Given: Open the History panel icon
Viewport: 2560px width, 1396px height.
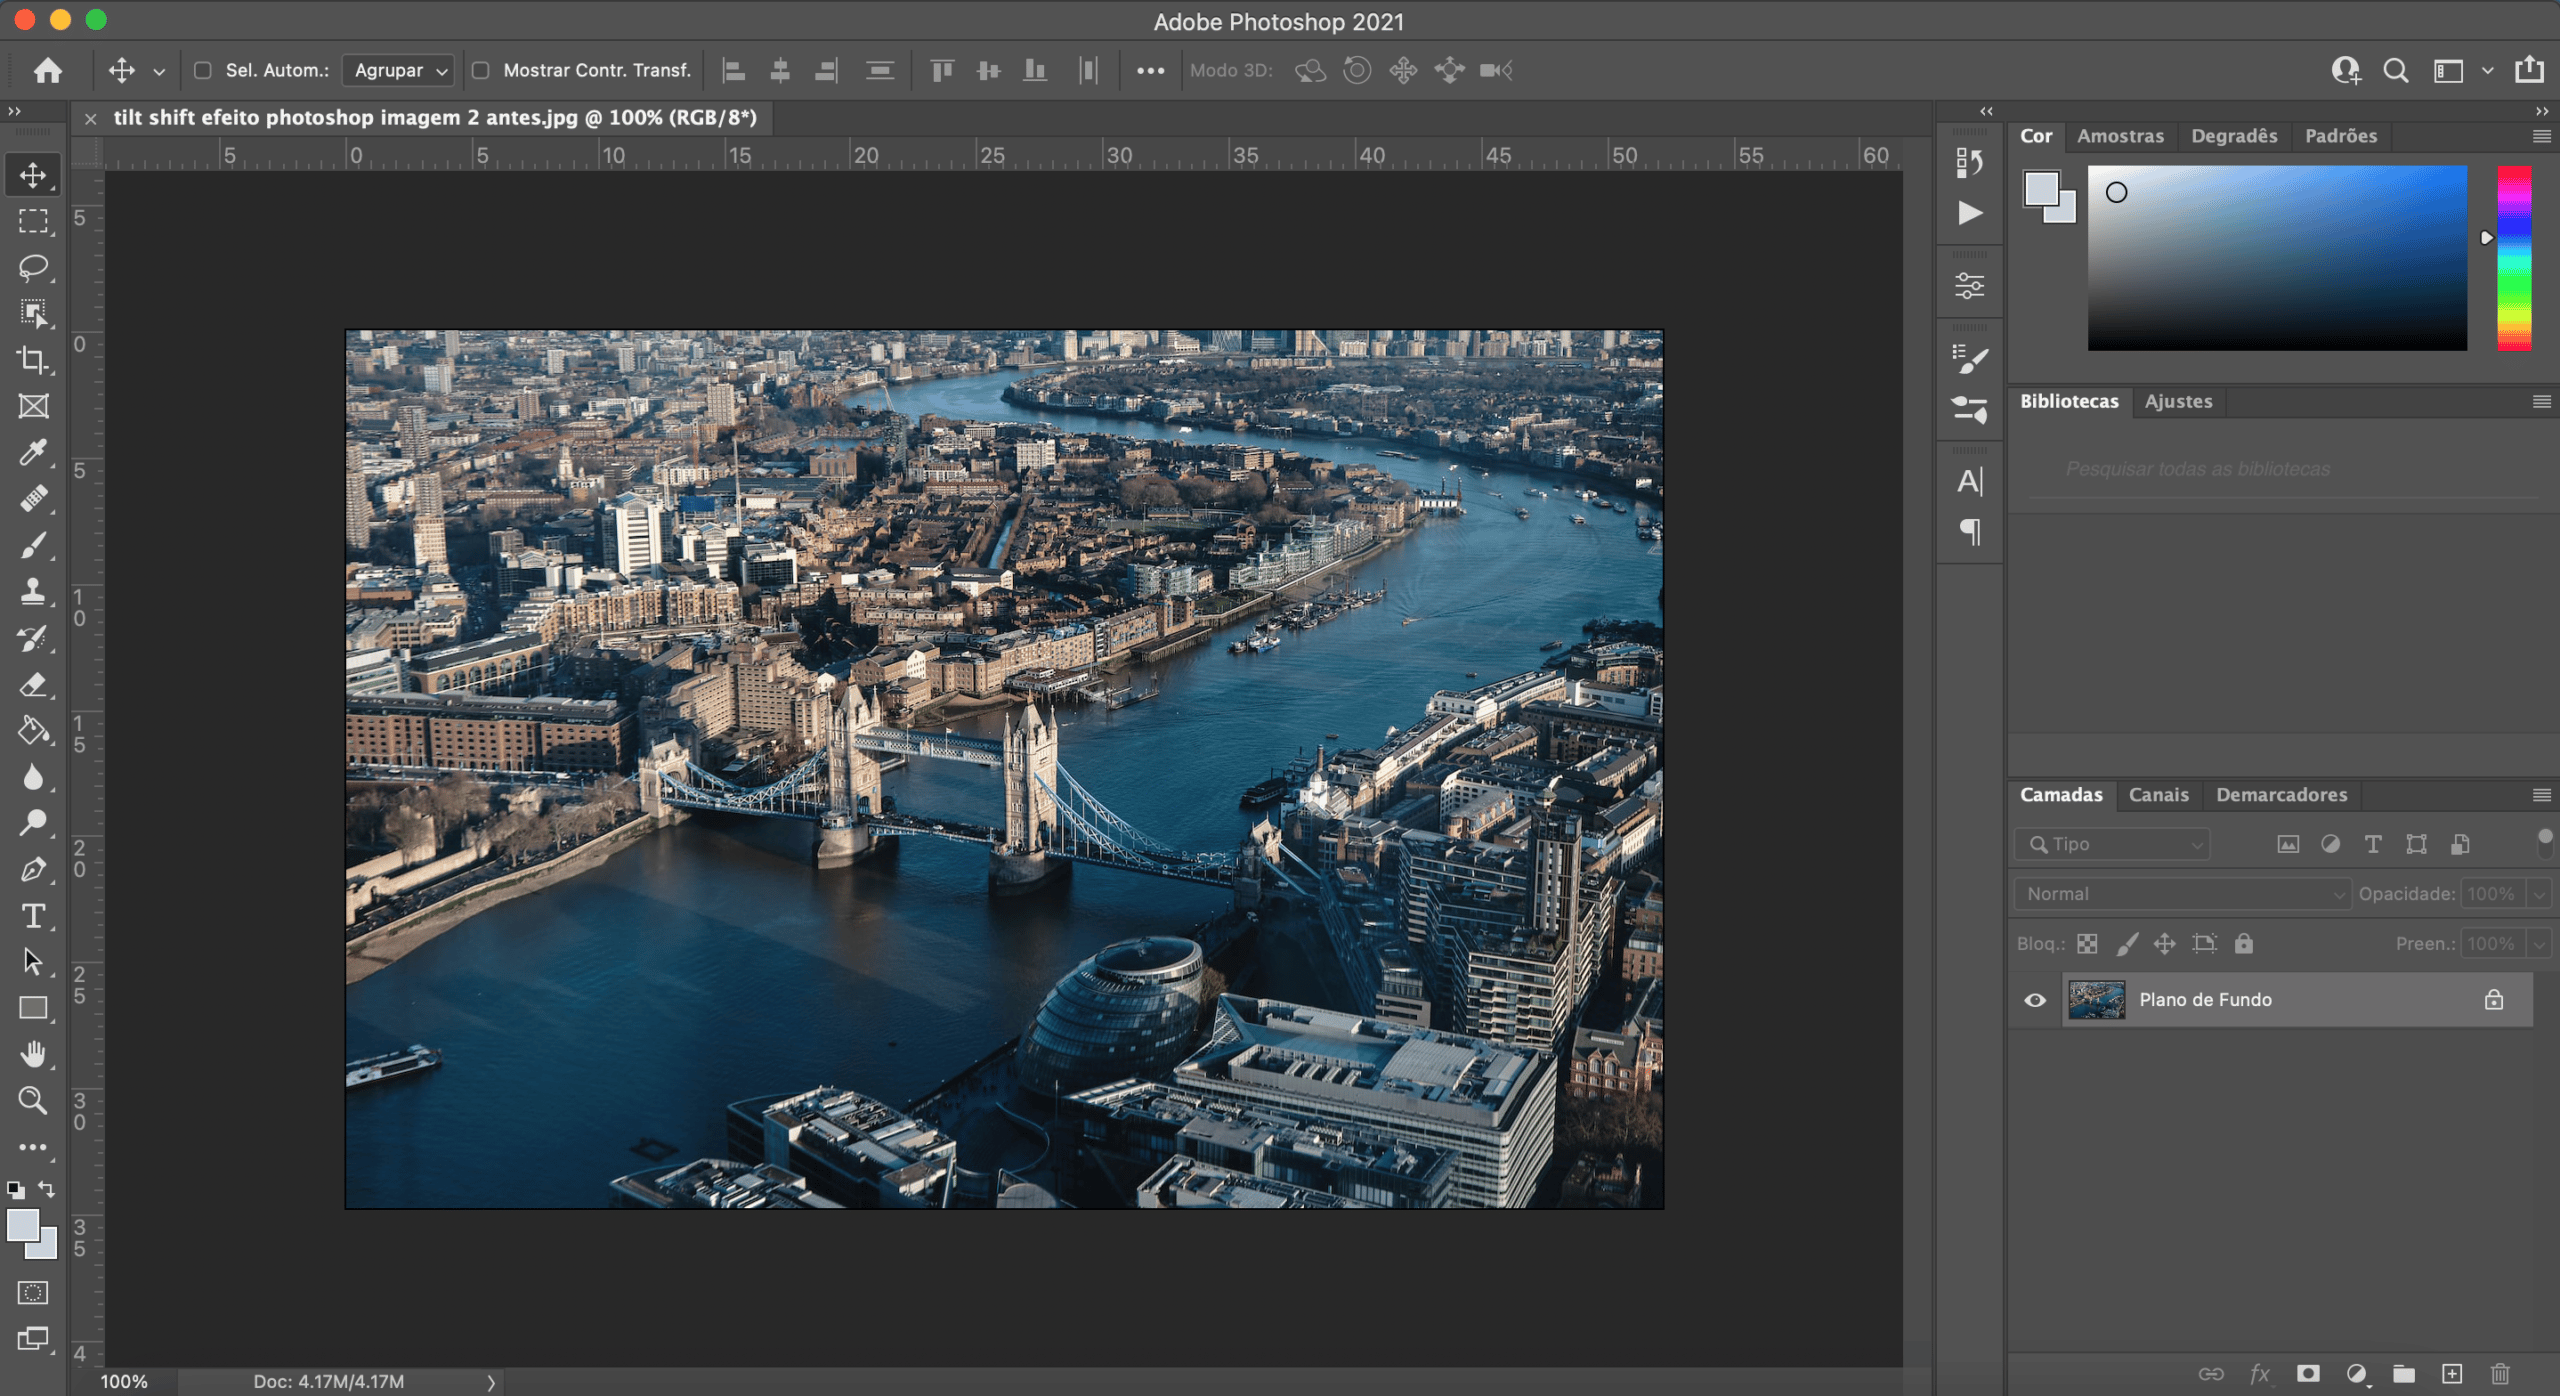Looking at the screenshot, I should point(1969,162).
